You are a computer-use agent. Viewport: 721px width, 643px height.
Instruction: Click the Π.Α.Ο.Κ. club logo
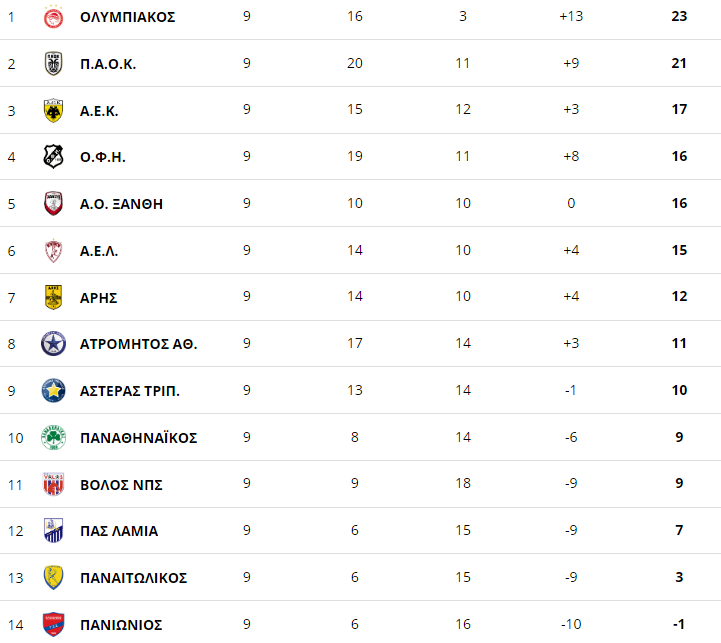click(53, 64)
